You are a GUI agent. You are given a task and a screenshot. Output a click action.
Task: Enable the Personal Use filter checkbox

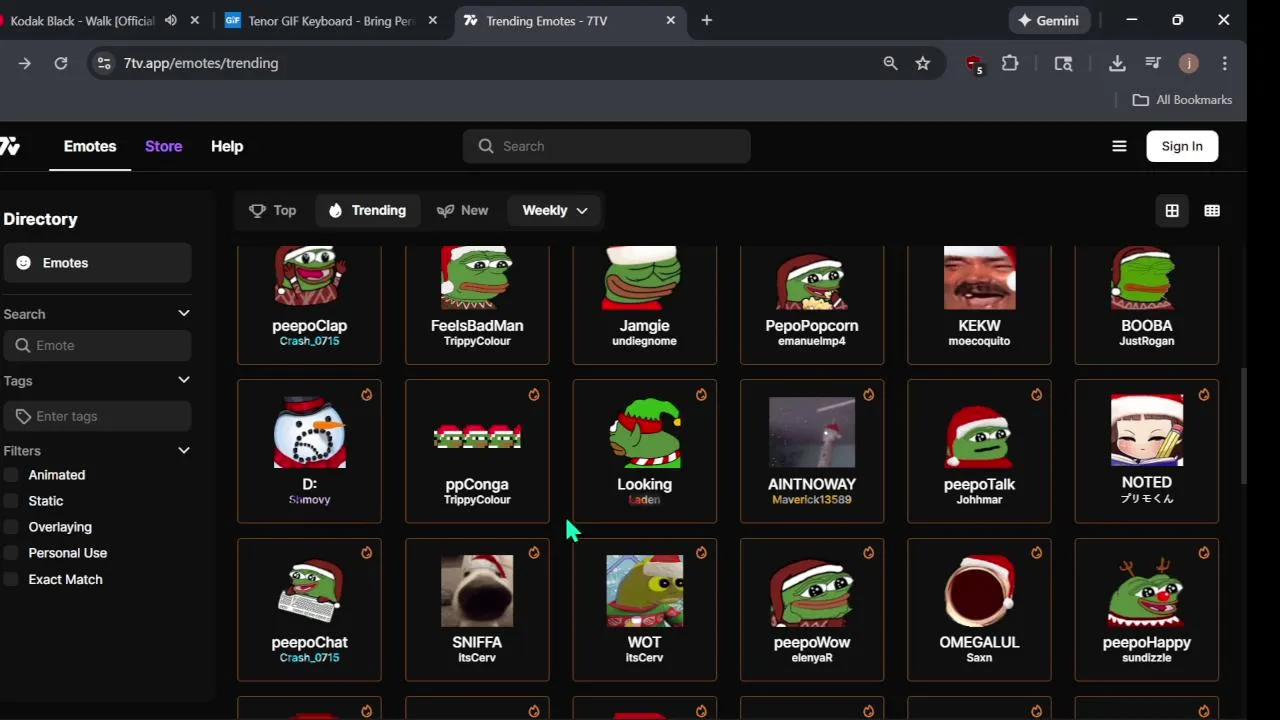tap(11, 553)
